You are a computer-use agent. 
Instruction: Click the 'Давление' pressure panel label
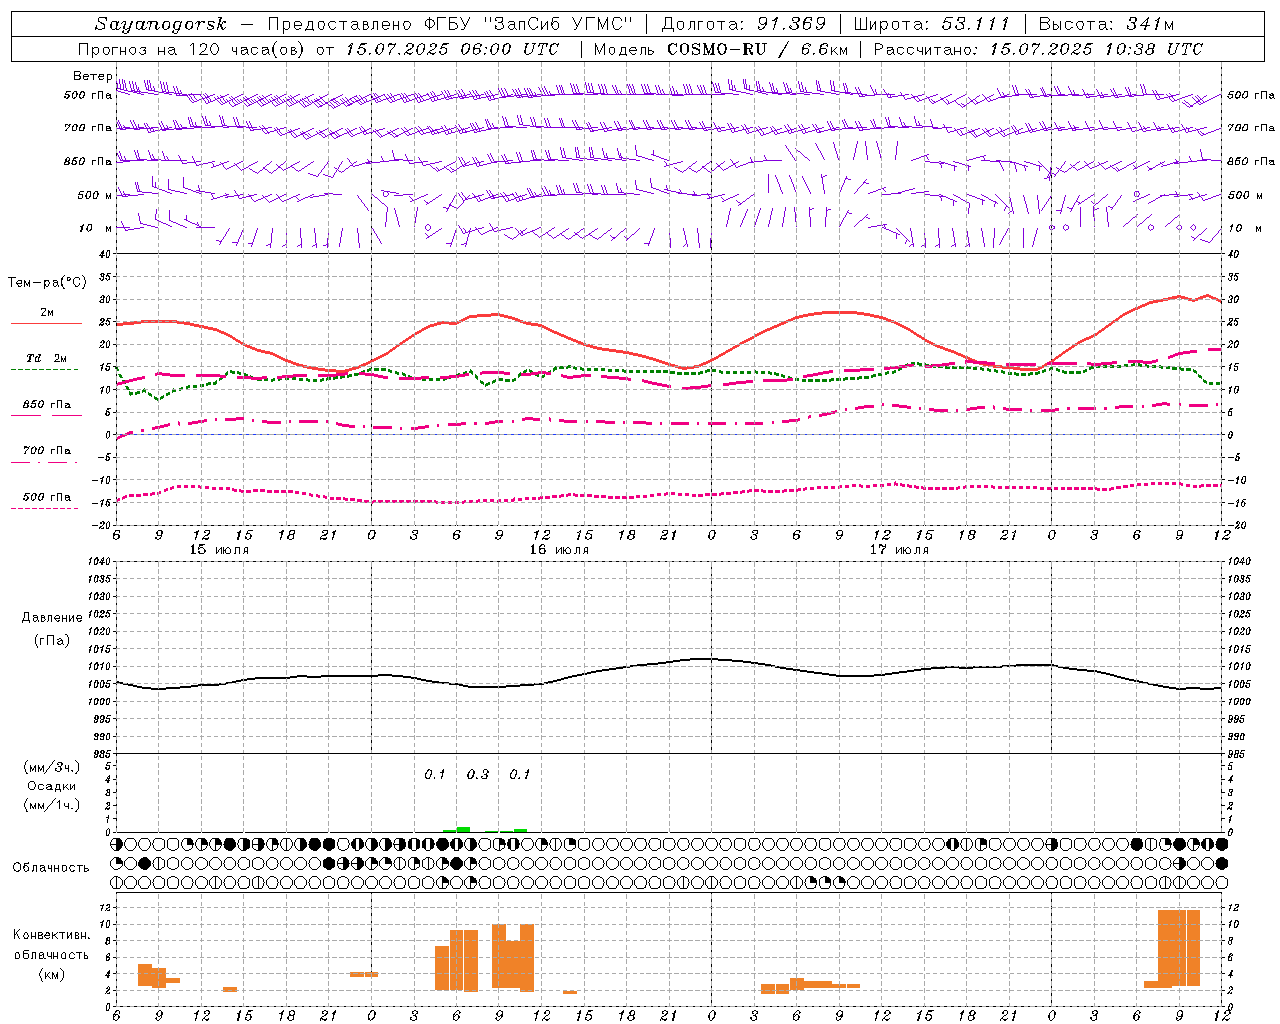click(x=52, y=618)
